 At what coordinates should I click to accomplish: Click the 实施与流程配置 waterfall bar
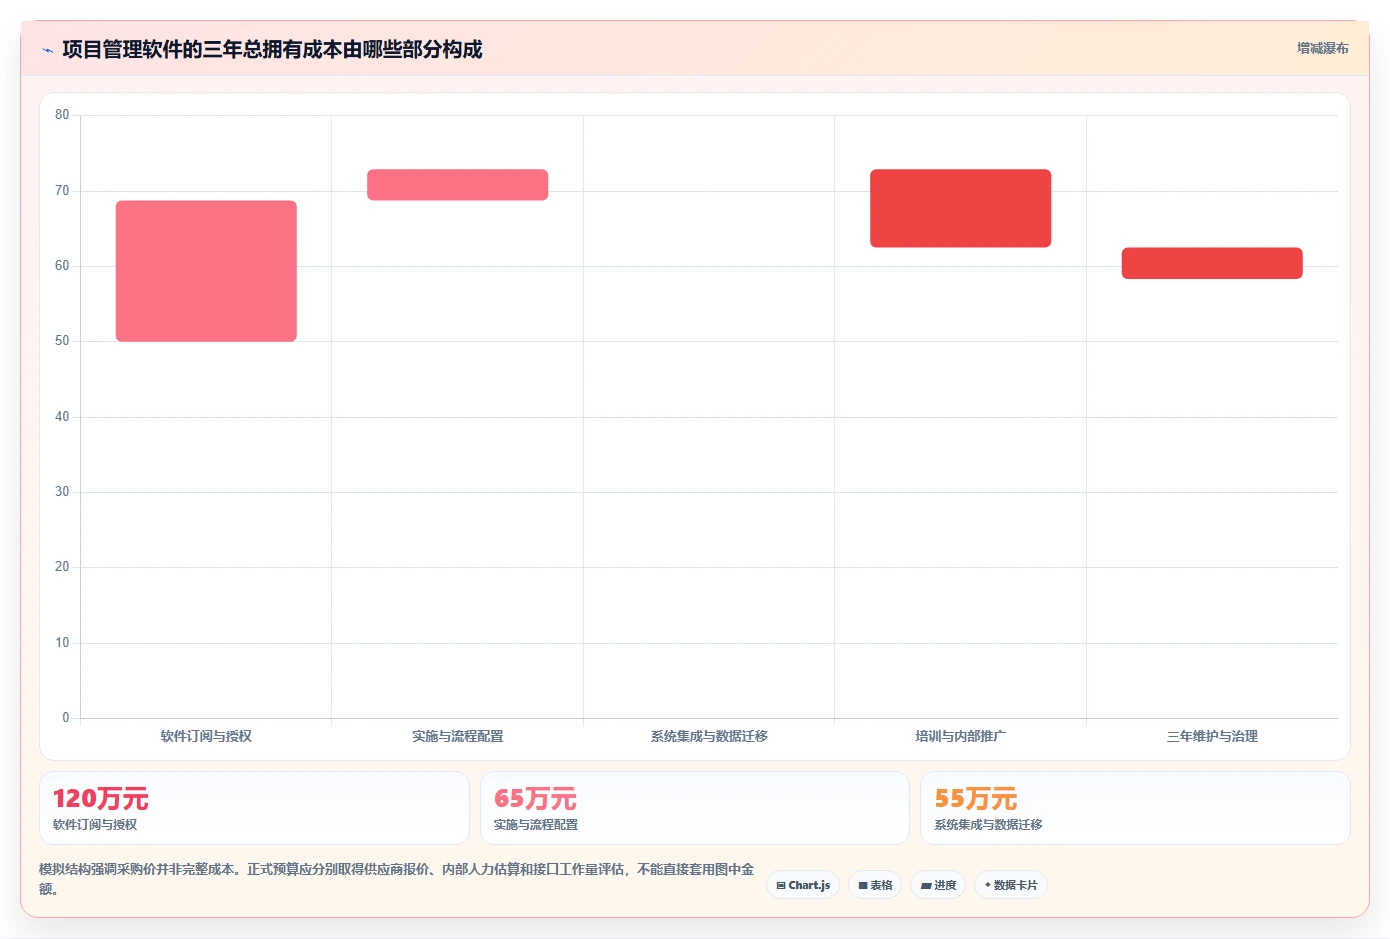[457, 185]
